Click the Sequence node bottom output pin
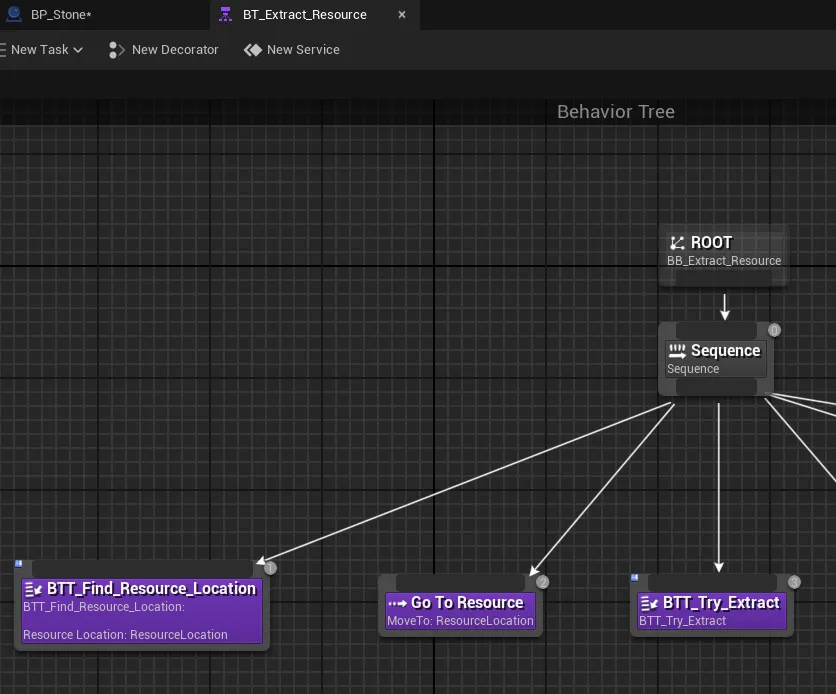836x694 pixels. click(717, 387)
